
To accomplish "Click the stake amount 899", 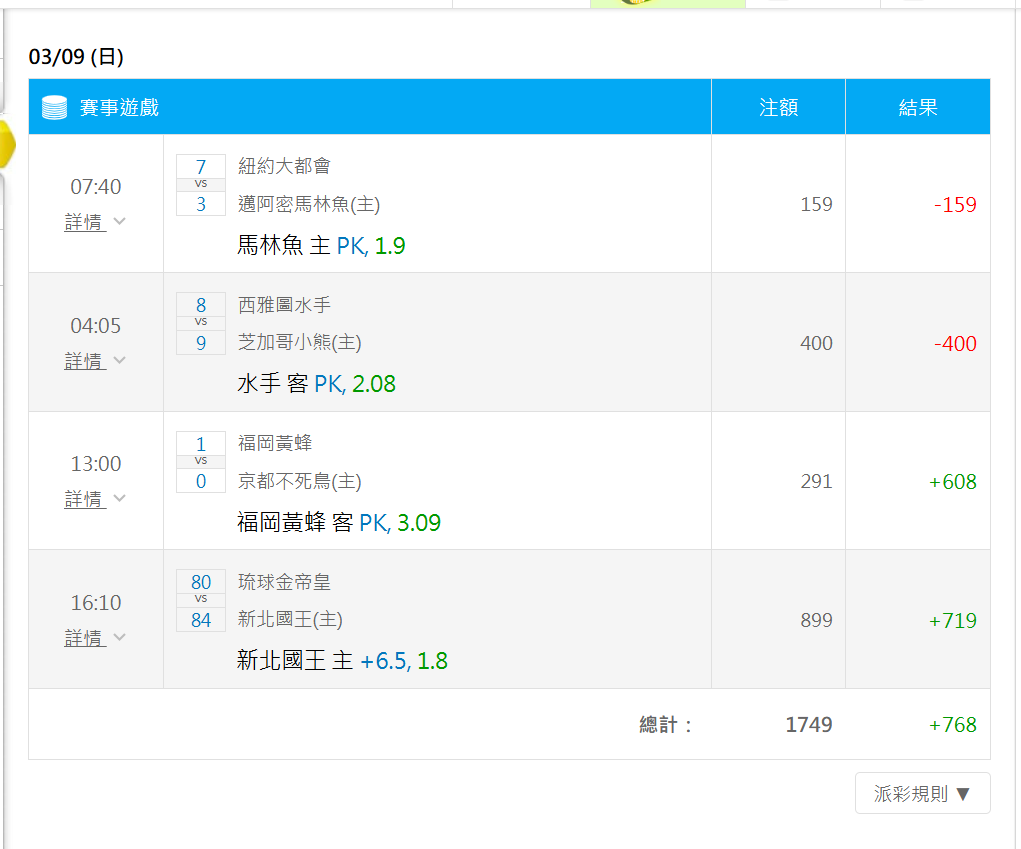I will pos(816,620).
